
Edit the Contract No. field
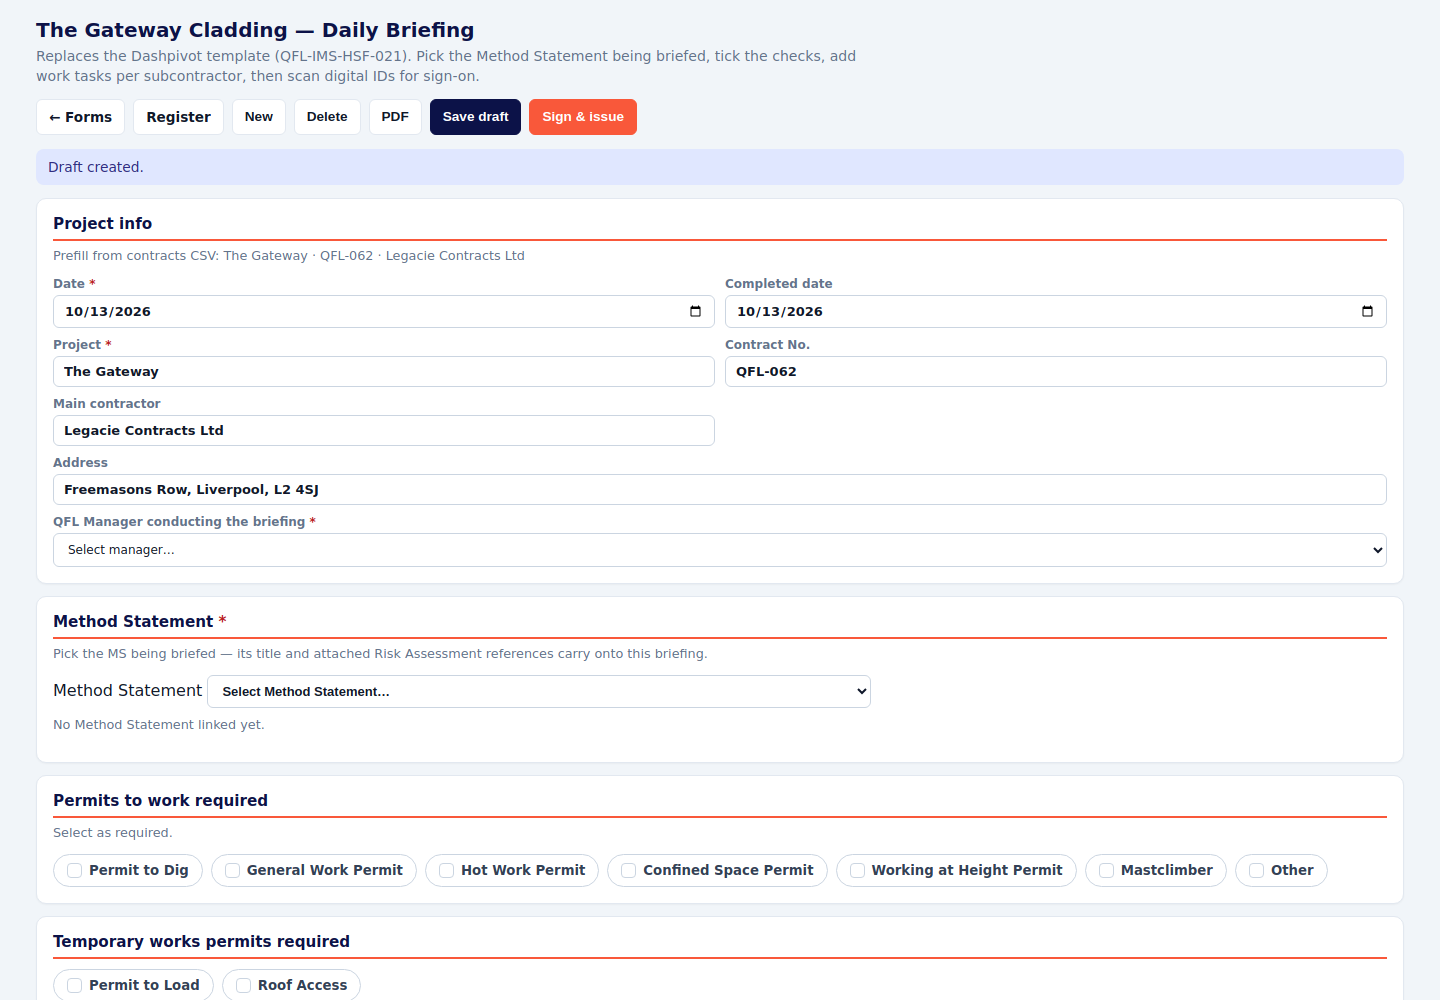click(x=1056, y=371)
